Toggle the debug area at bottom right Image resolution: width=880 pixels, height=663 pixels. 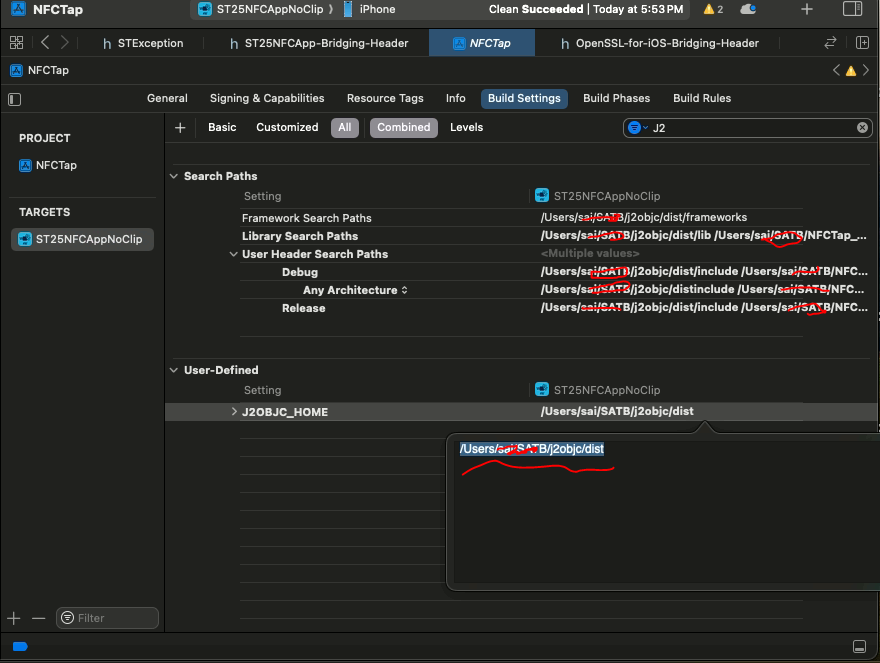tap(858, 647)
